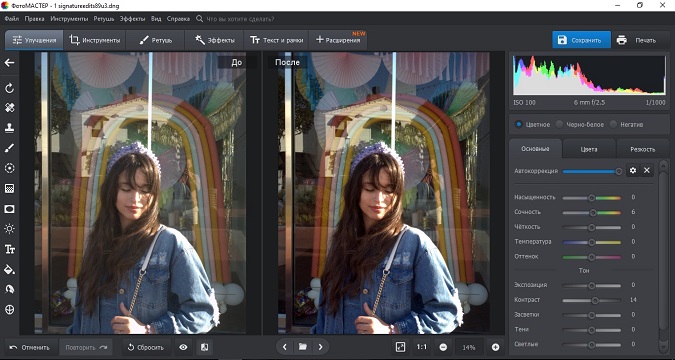The image size is (675, 360).
Task: Select the healing bandage tool
Action: (x=9, y=108)
